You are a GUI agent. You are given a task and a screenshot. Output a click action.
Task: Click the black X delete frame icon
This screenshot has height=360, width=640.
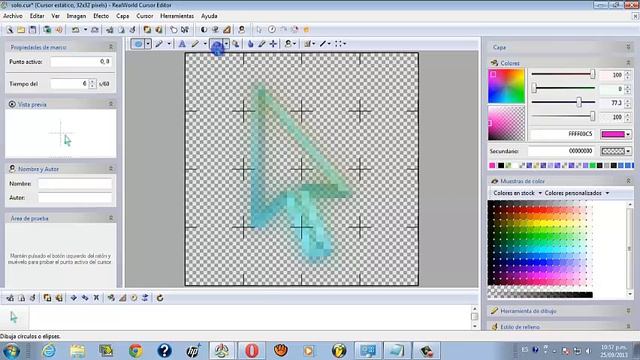pyautogui.click(x=96, y=298)
